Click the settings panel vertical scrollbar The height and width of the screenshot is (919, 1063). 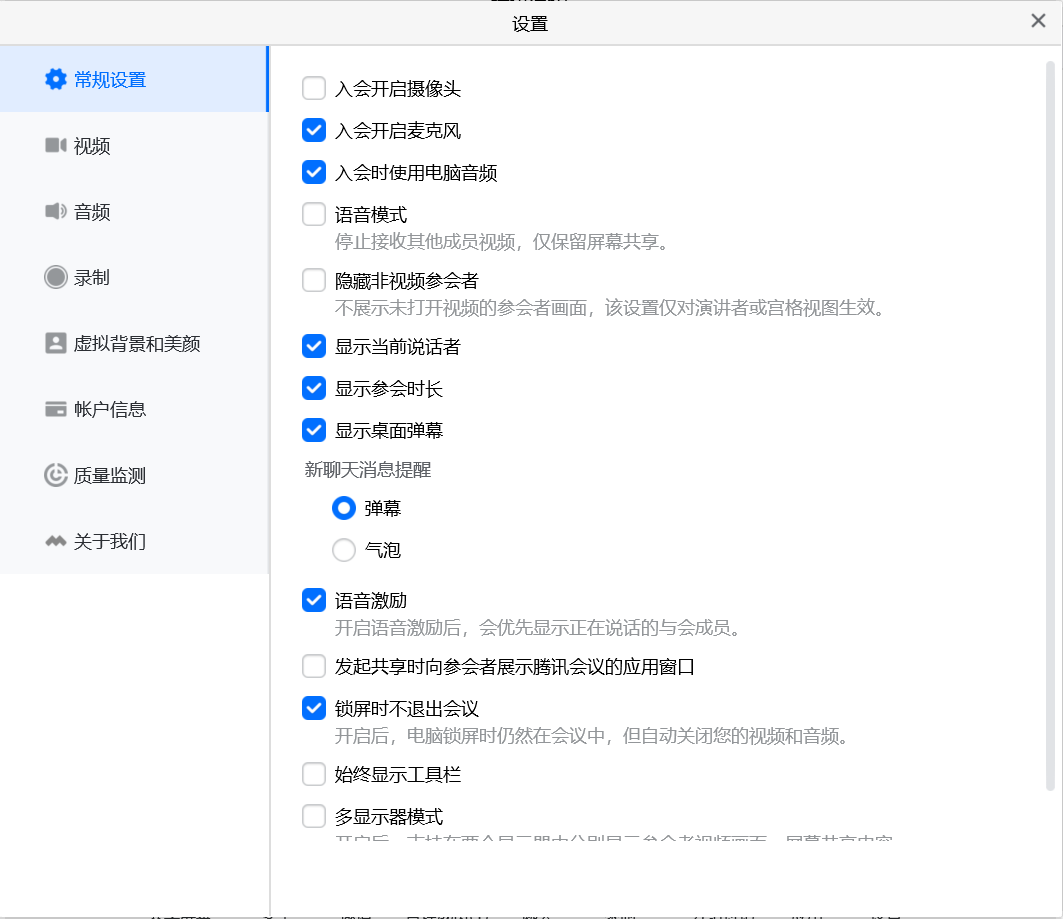coord(1050,426)
